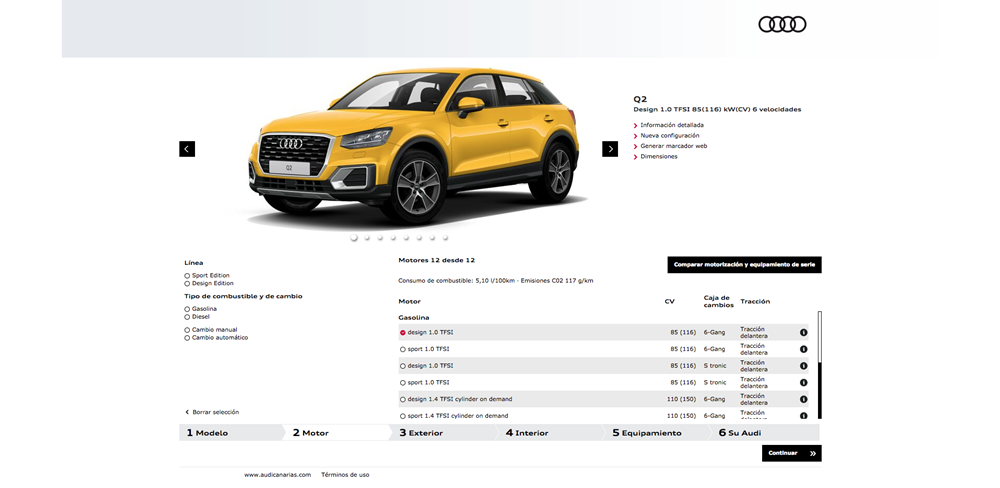Click Comparar motorización y equipamiento de serie
The width and height of the screenshot is (1000, 488).
(744, 265)
